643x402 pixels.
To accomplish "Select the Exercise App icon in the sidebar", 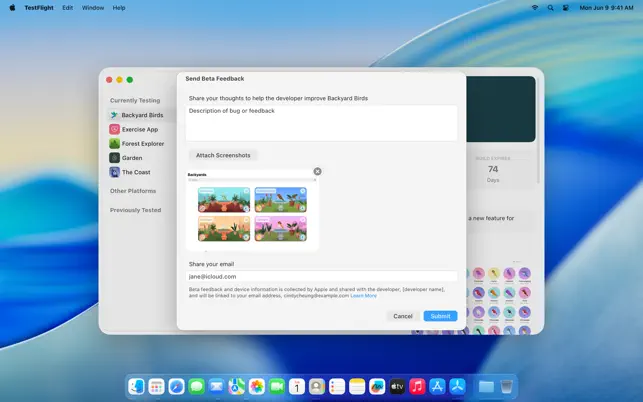I will 114,130.
